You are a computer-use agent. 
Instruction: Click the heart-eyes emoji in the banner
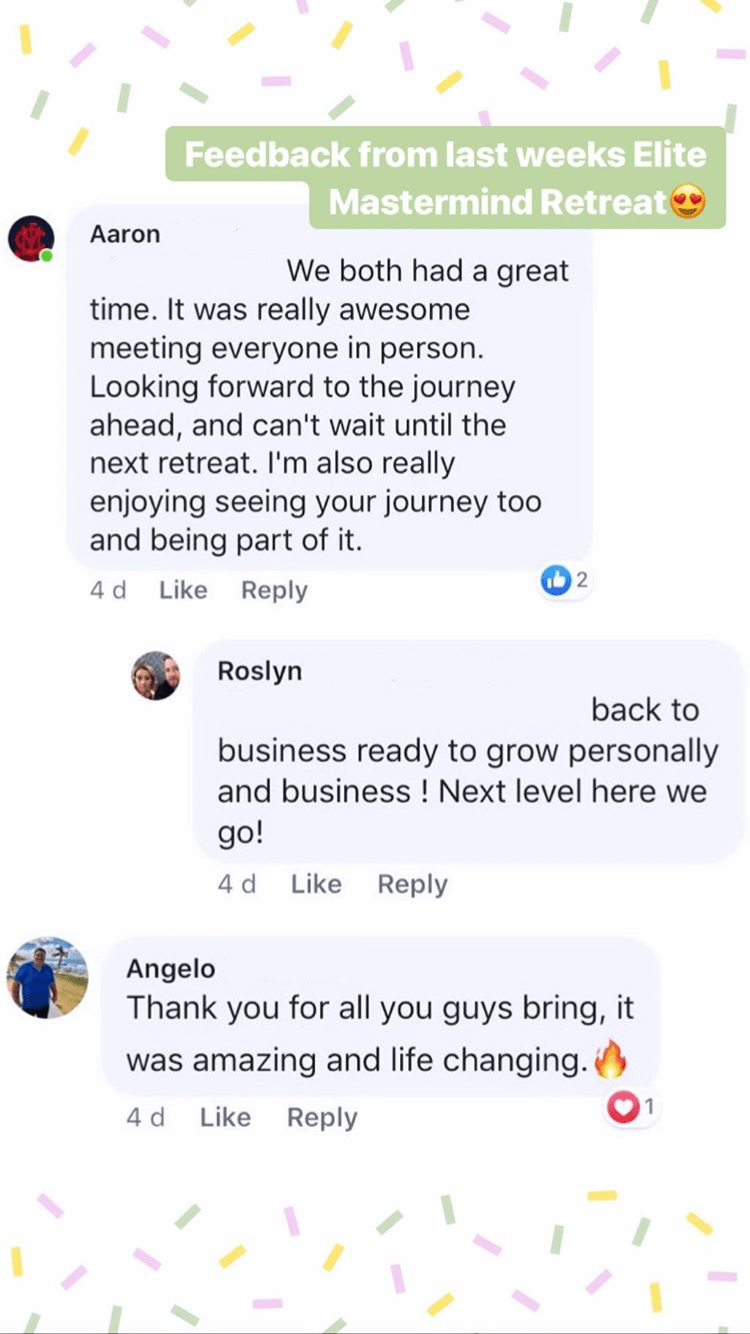coord(688,203)
